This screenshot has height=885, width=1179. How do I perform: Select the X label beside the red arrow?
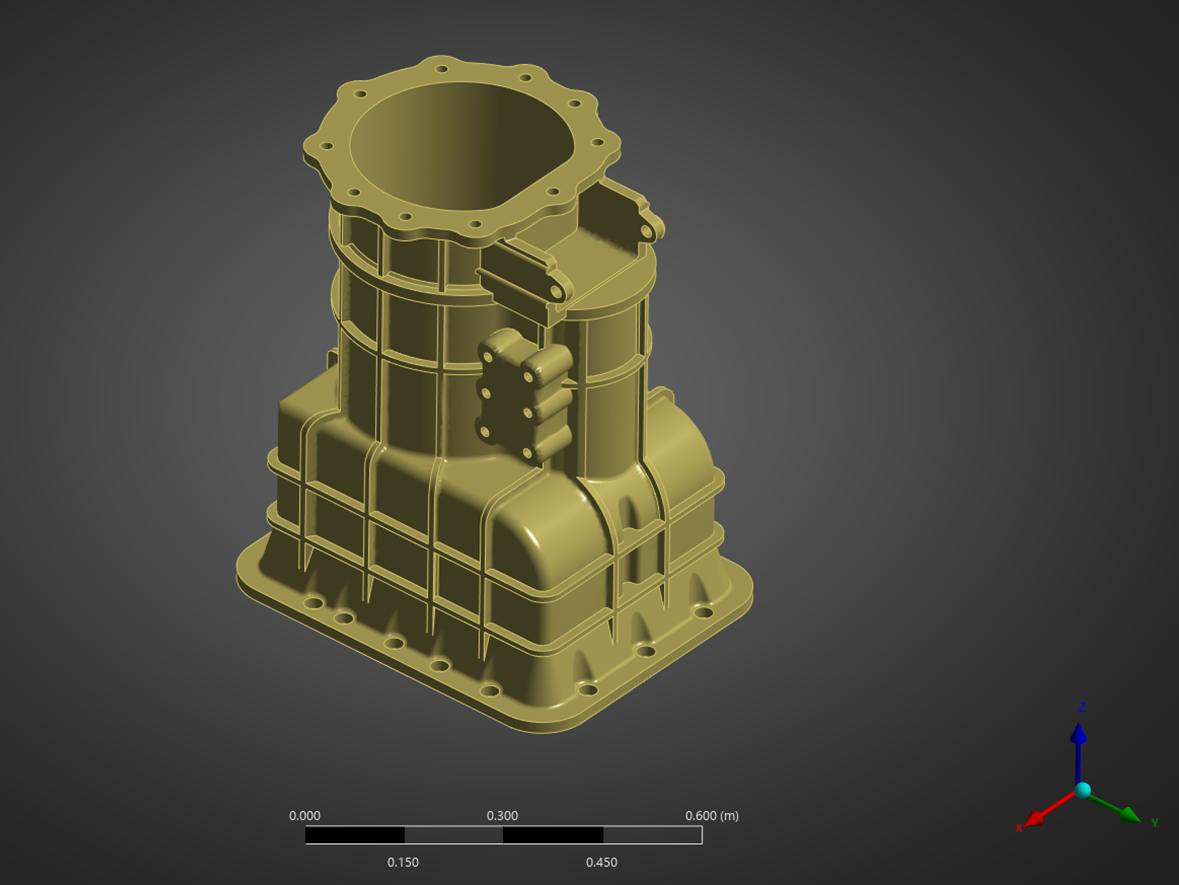click(x=1019, y=828)
